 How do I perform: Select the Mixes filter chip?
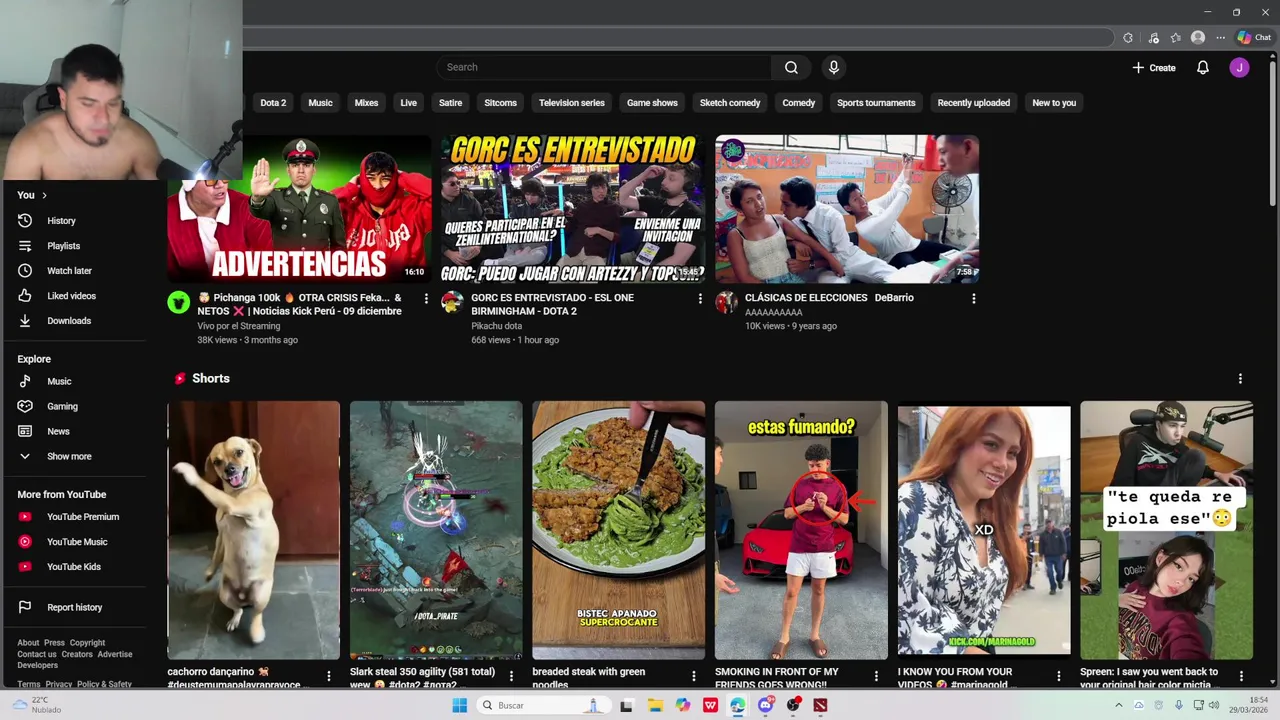366,103
